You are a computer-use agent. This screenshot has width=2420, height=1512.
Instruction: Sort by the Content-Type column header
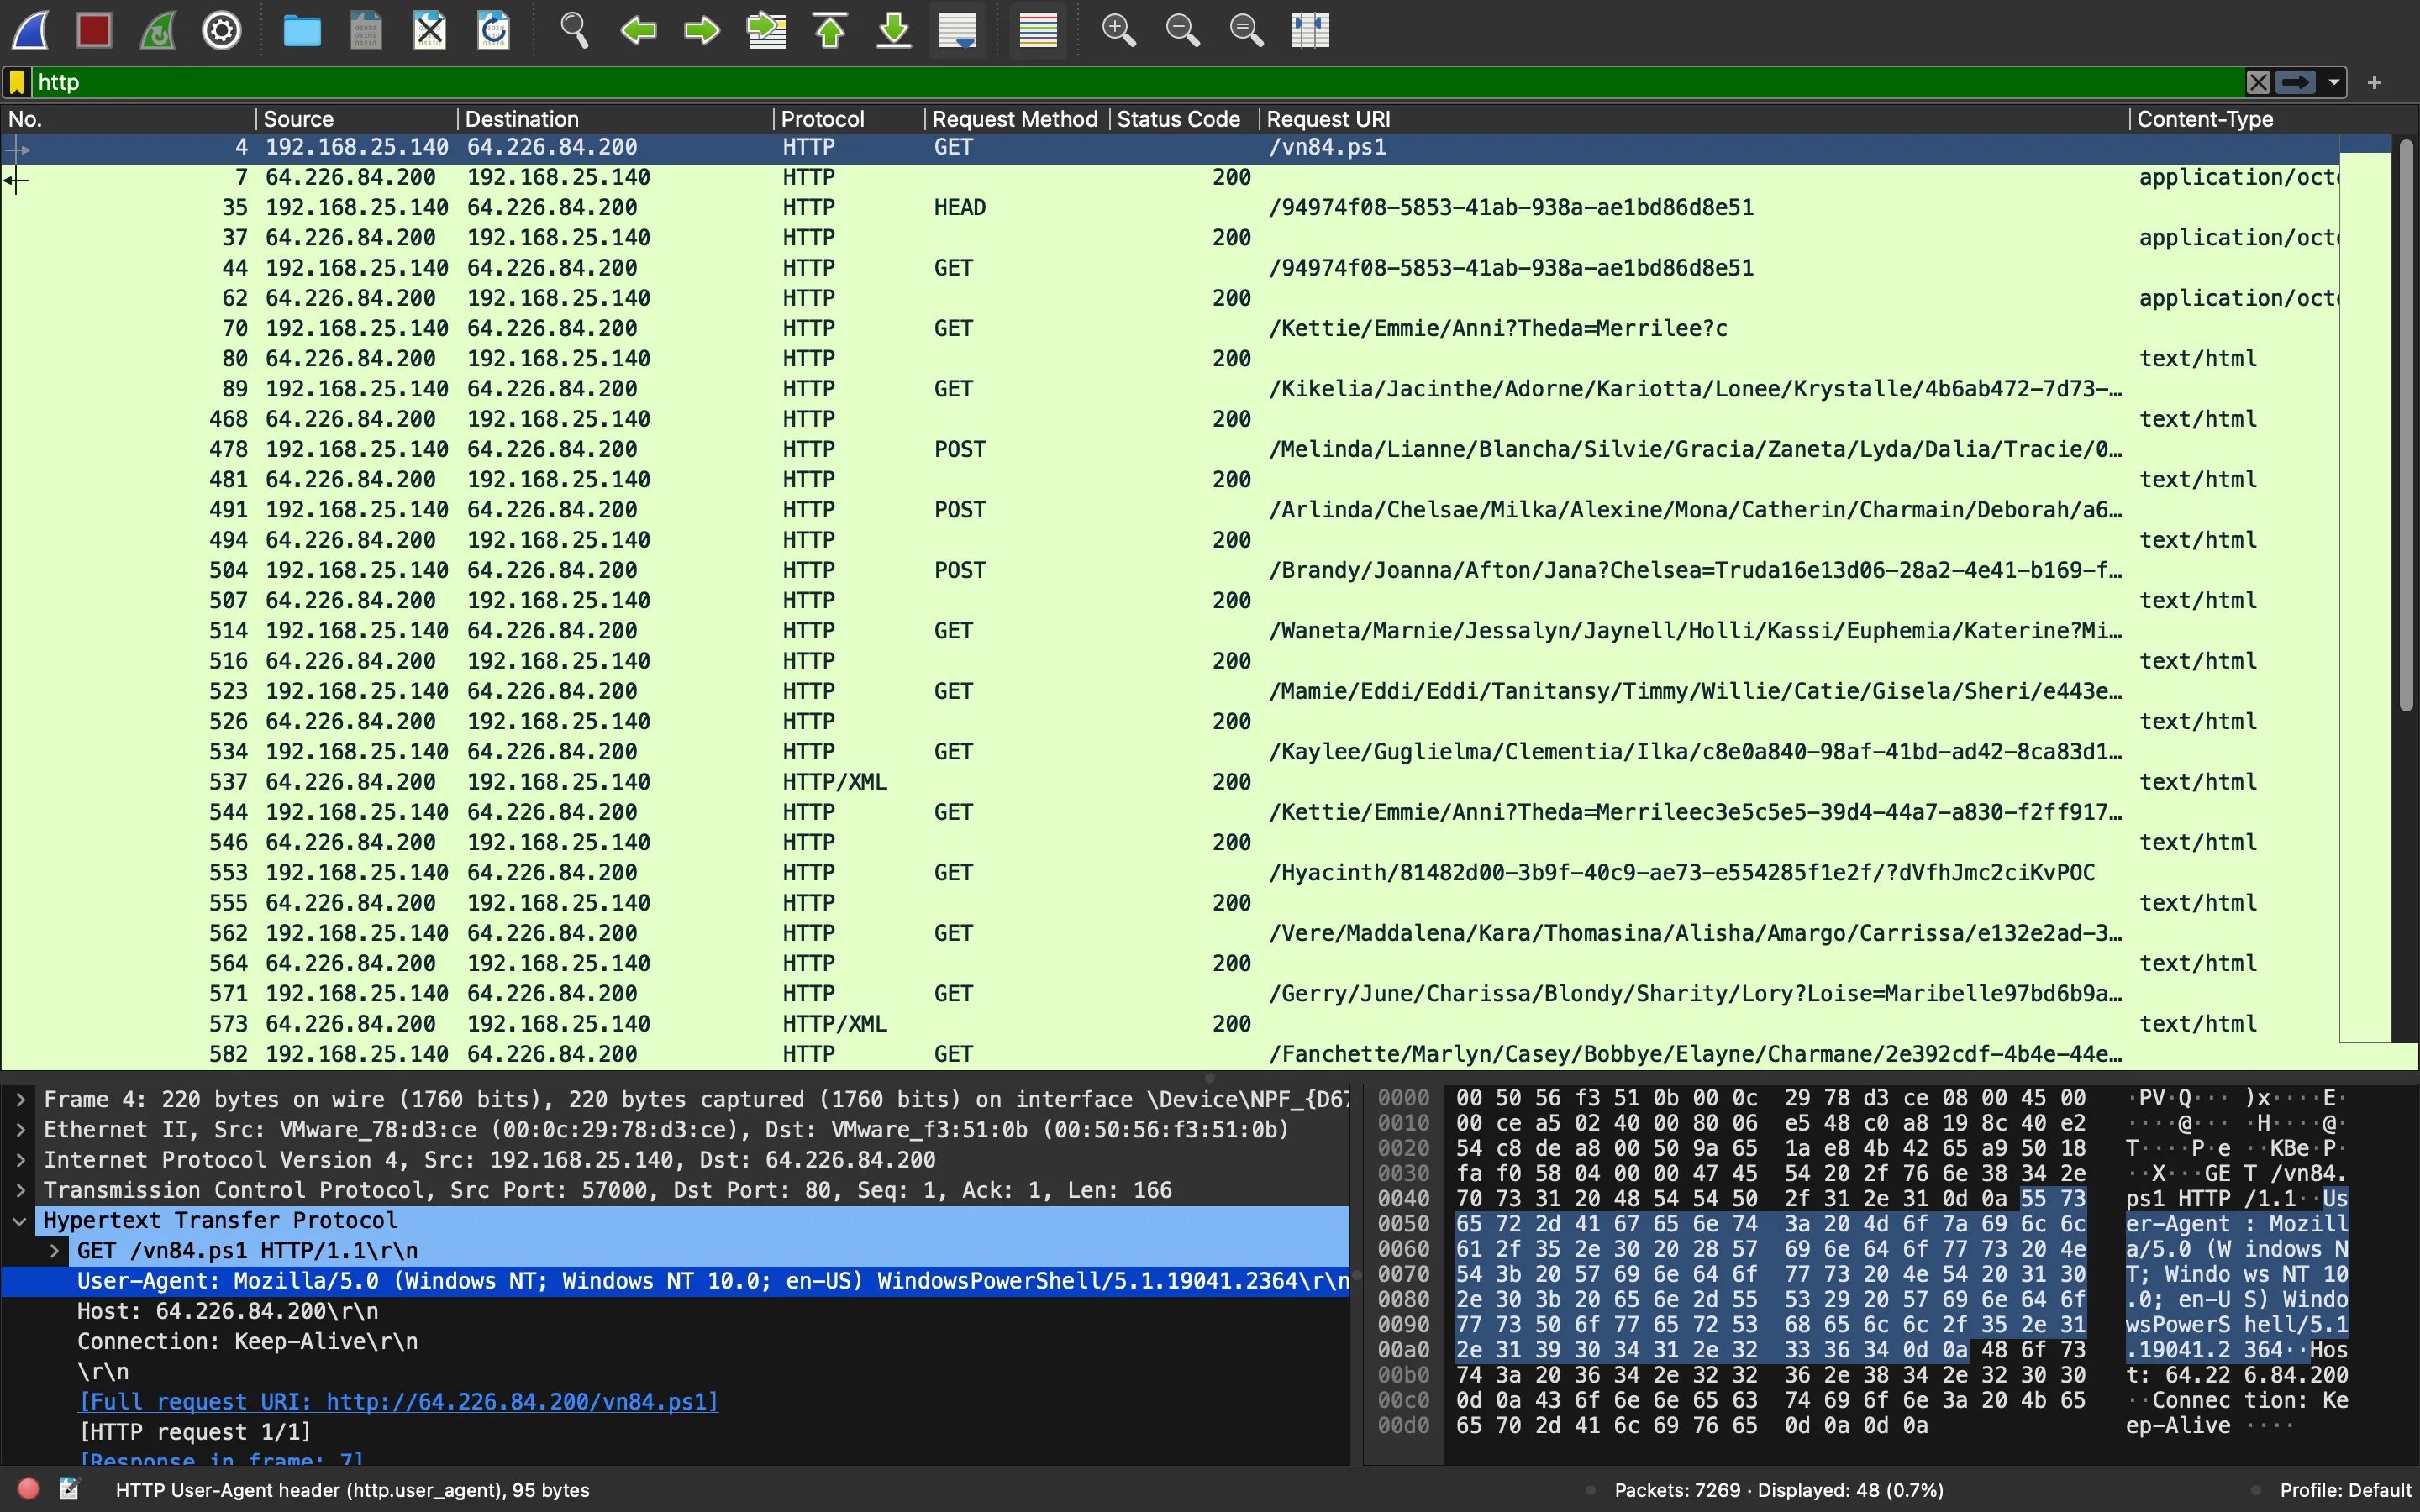coord(2235,119)
